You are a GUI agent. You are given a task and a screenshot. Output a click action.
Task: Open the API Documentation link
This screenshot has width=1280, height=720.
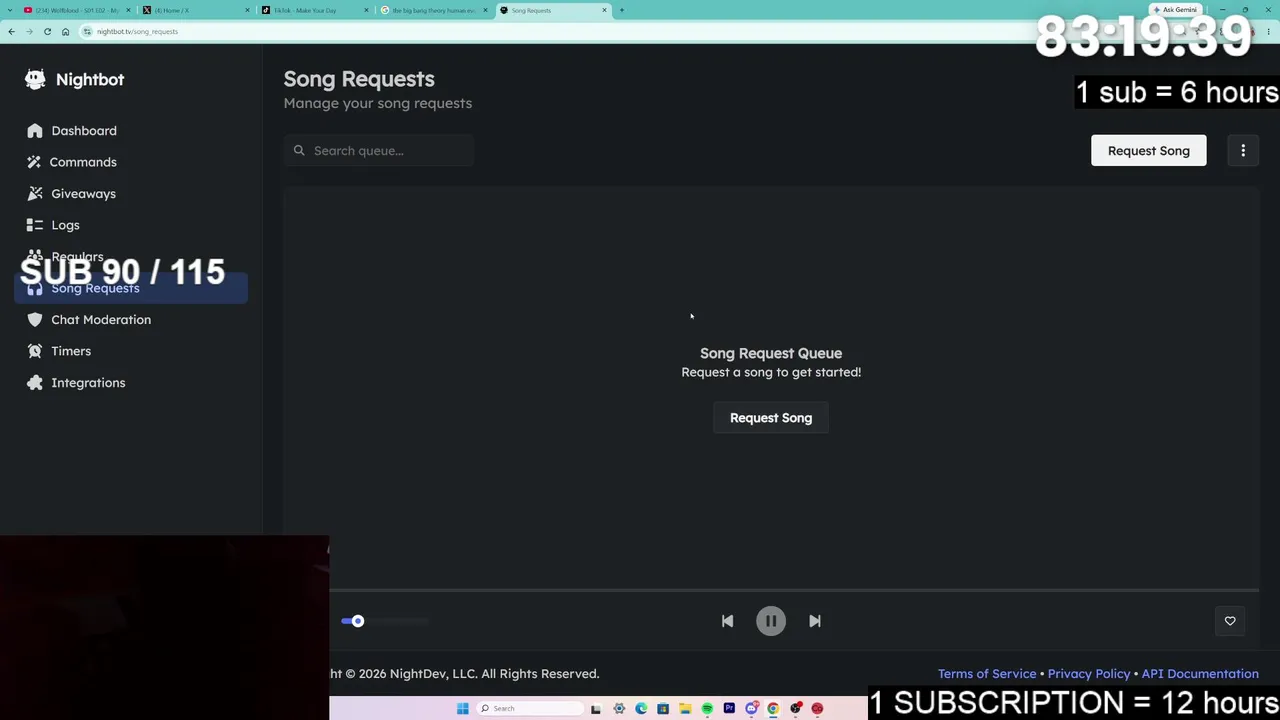[1200, 674]
